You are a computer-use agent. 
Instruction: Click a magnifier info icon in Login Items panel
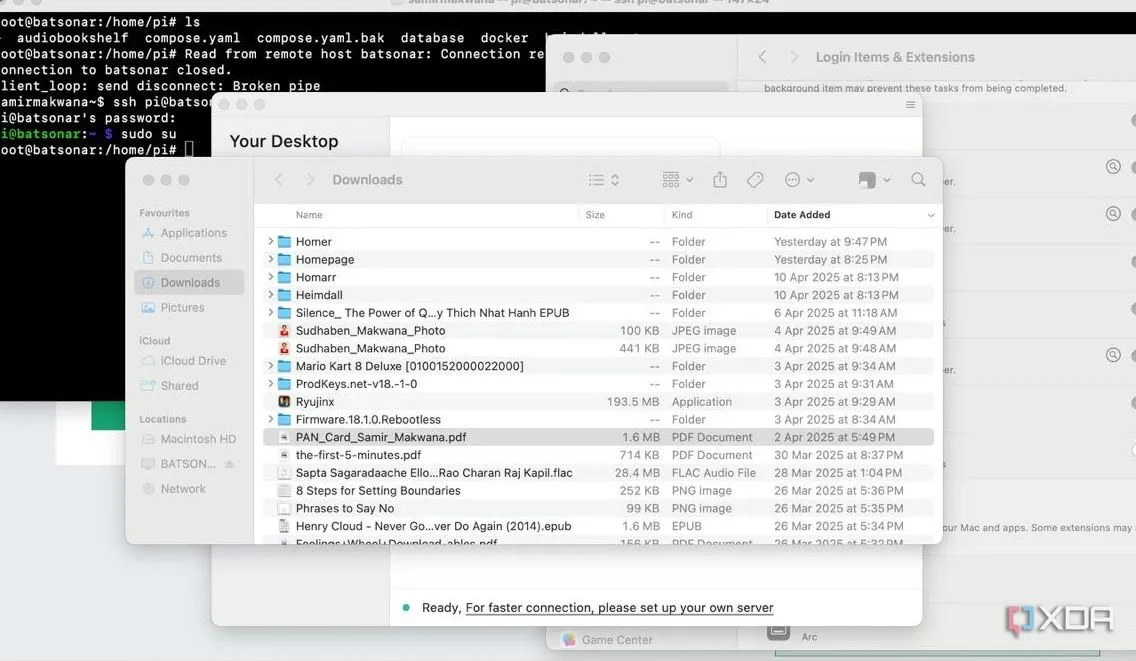tap(1114, 167)
